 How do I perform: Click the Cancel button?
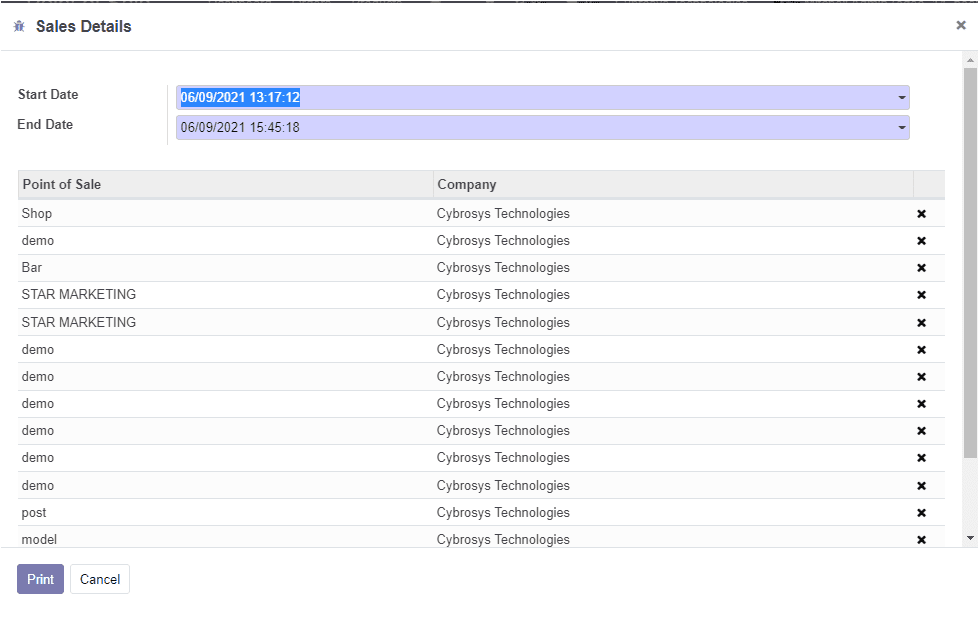click(x=100, y=579)
